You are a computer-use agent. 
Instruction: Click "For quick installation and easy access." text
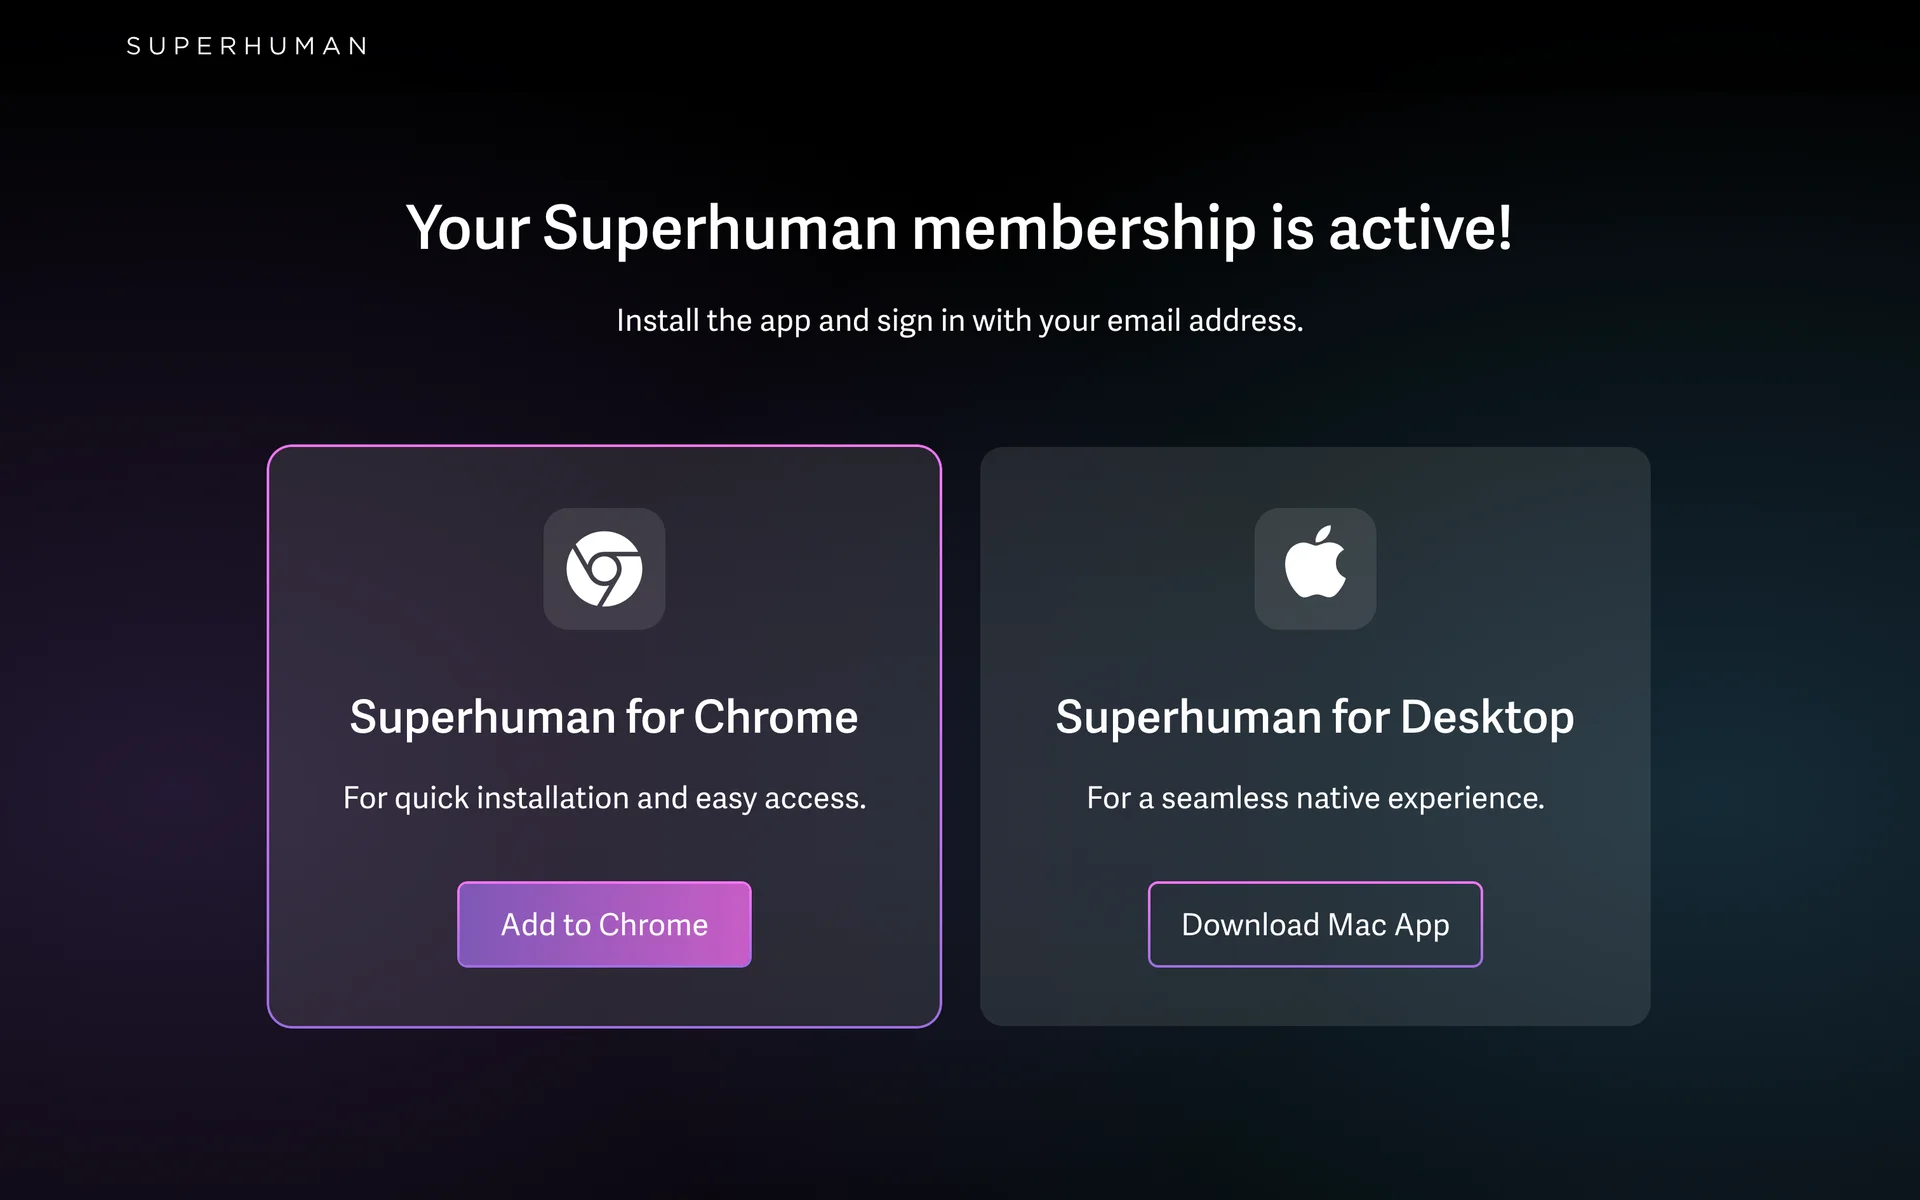[x=604, y=798]
